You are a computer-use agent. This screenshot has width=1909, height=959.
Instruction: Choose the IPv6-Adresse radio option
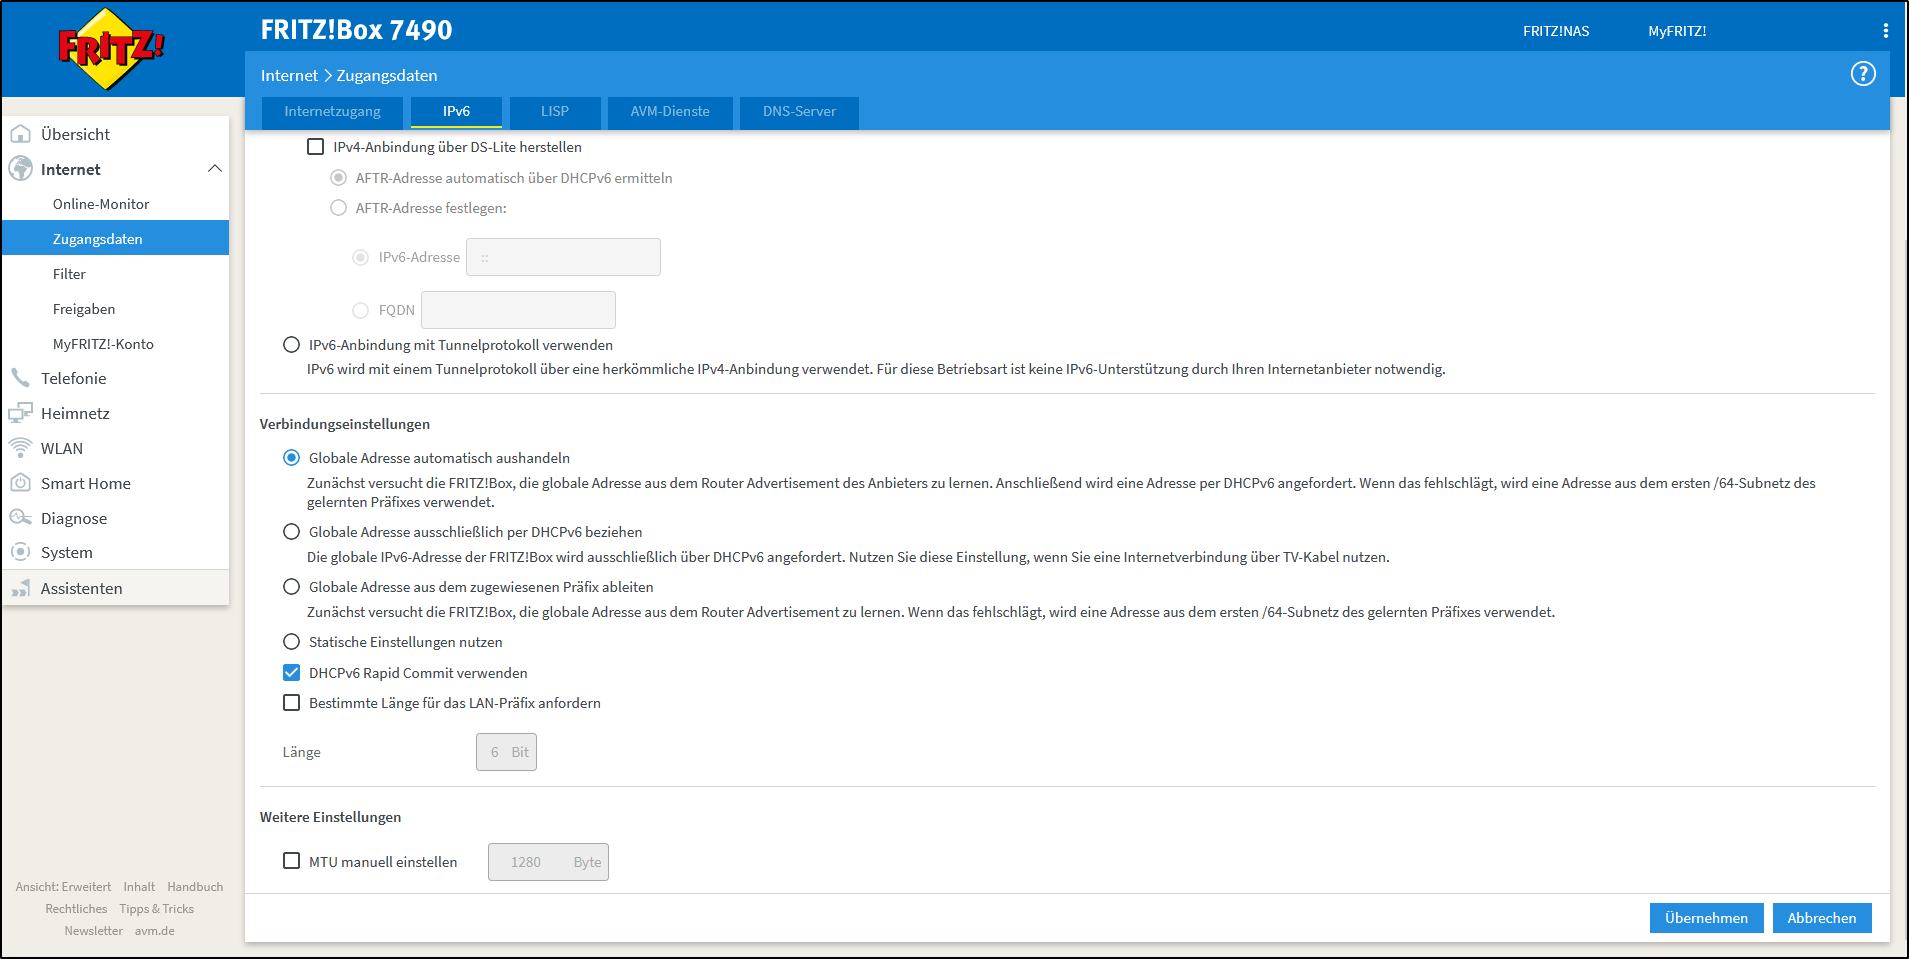361,257
